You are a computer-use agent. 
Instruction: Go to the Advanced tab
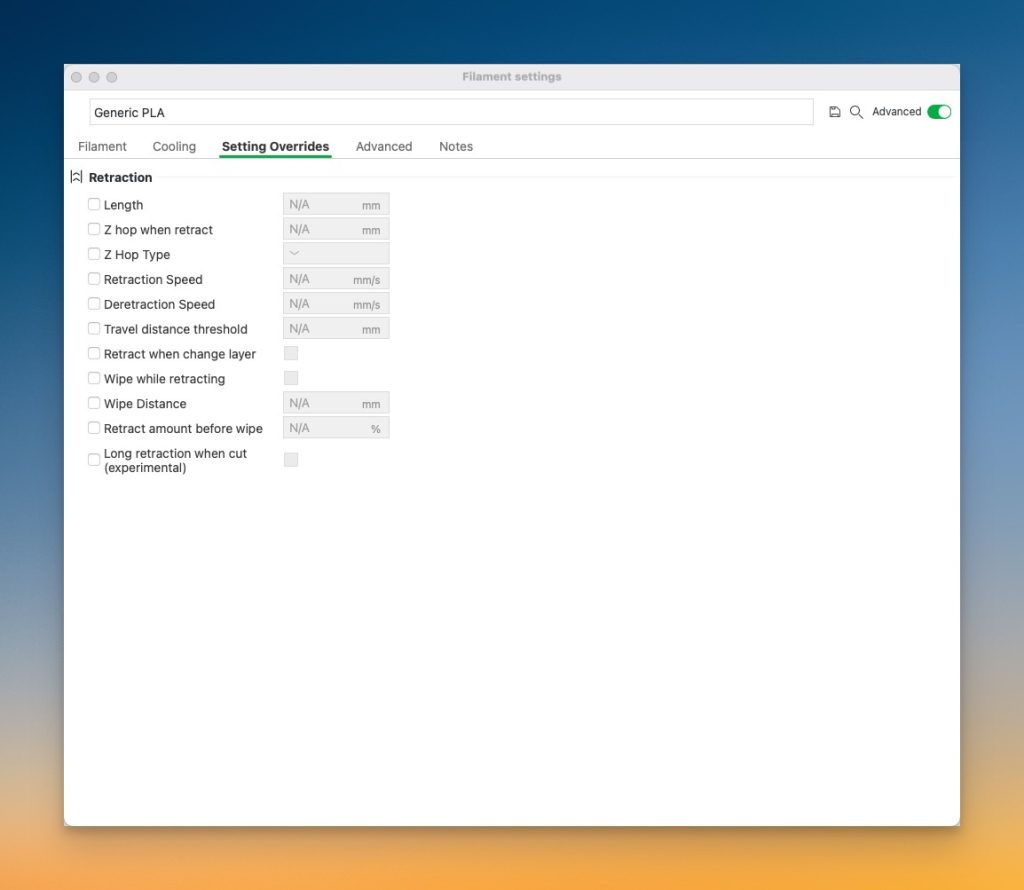tap(384, 146)
